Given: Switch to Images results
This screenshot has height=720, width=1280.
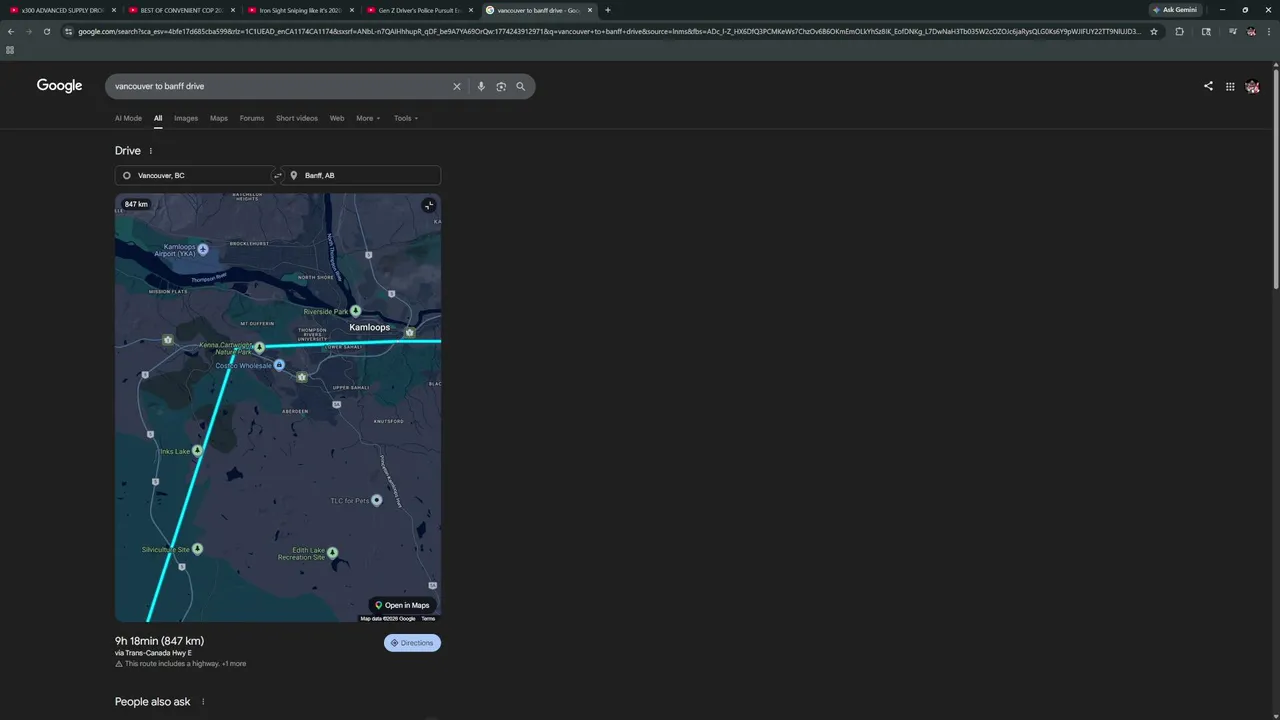Looking at the screenshot, I should [186, 118].
